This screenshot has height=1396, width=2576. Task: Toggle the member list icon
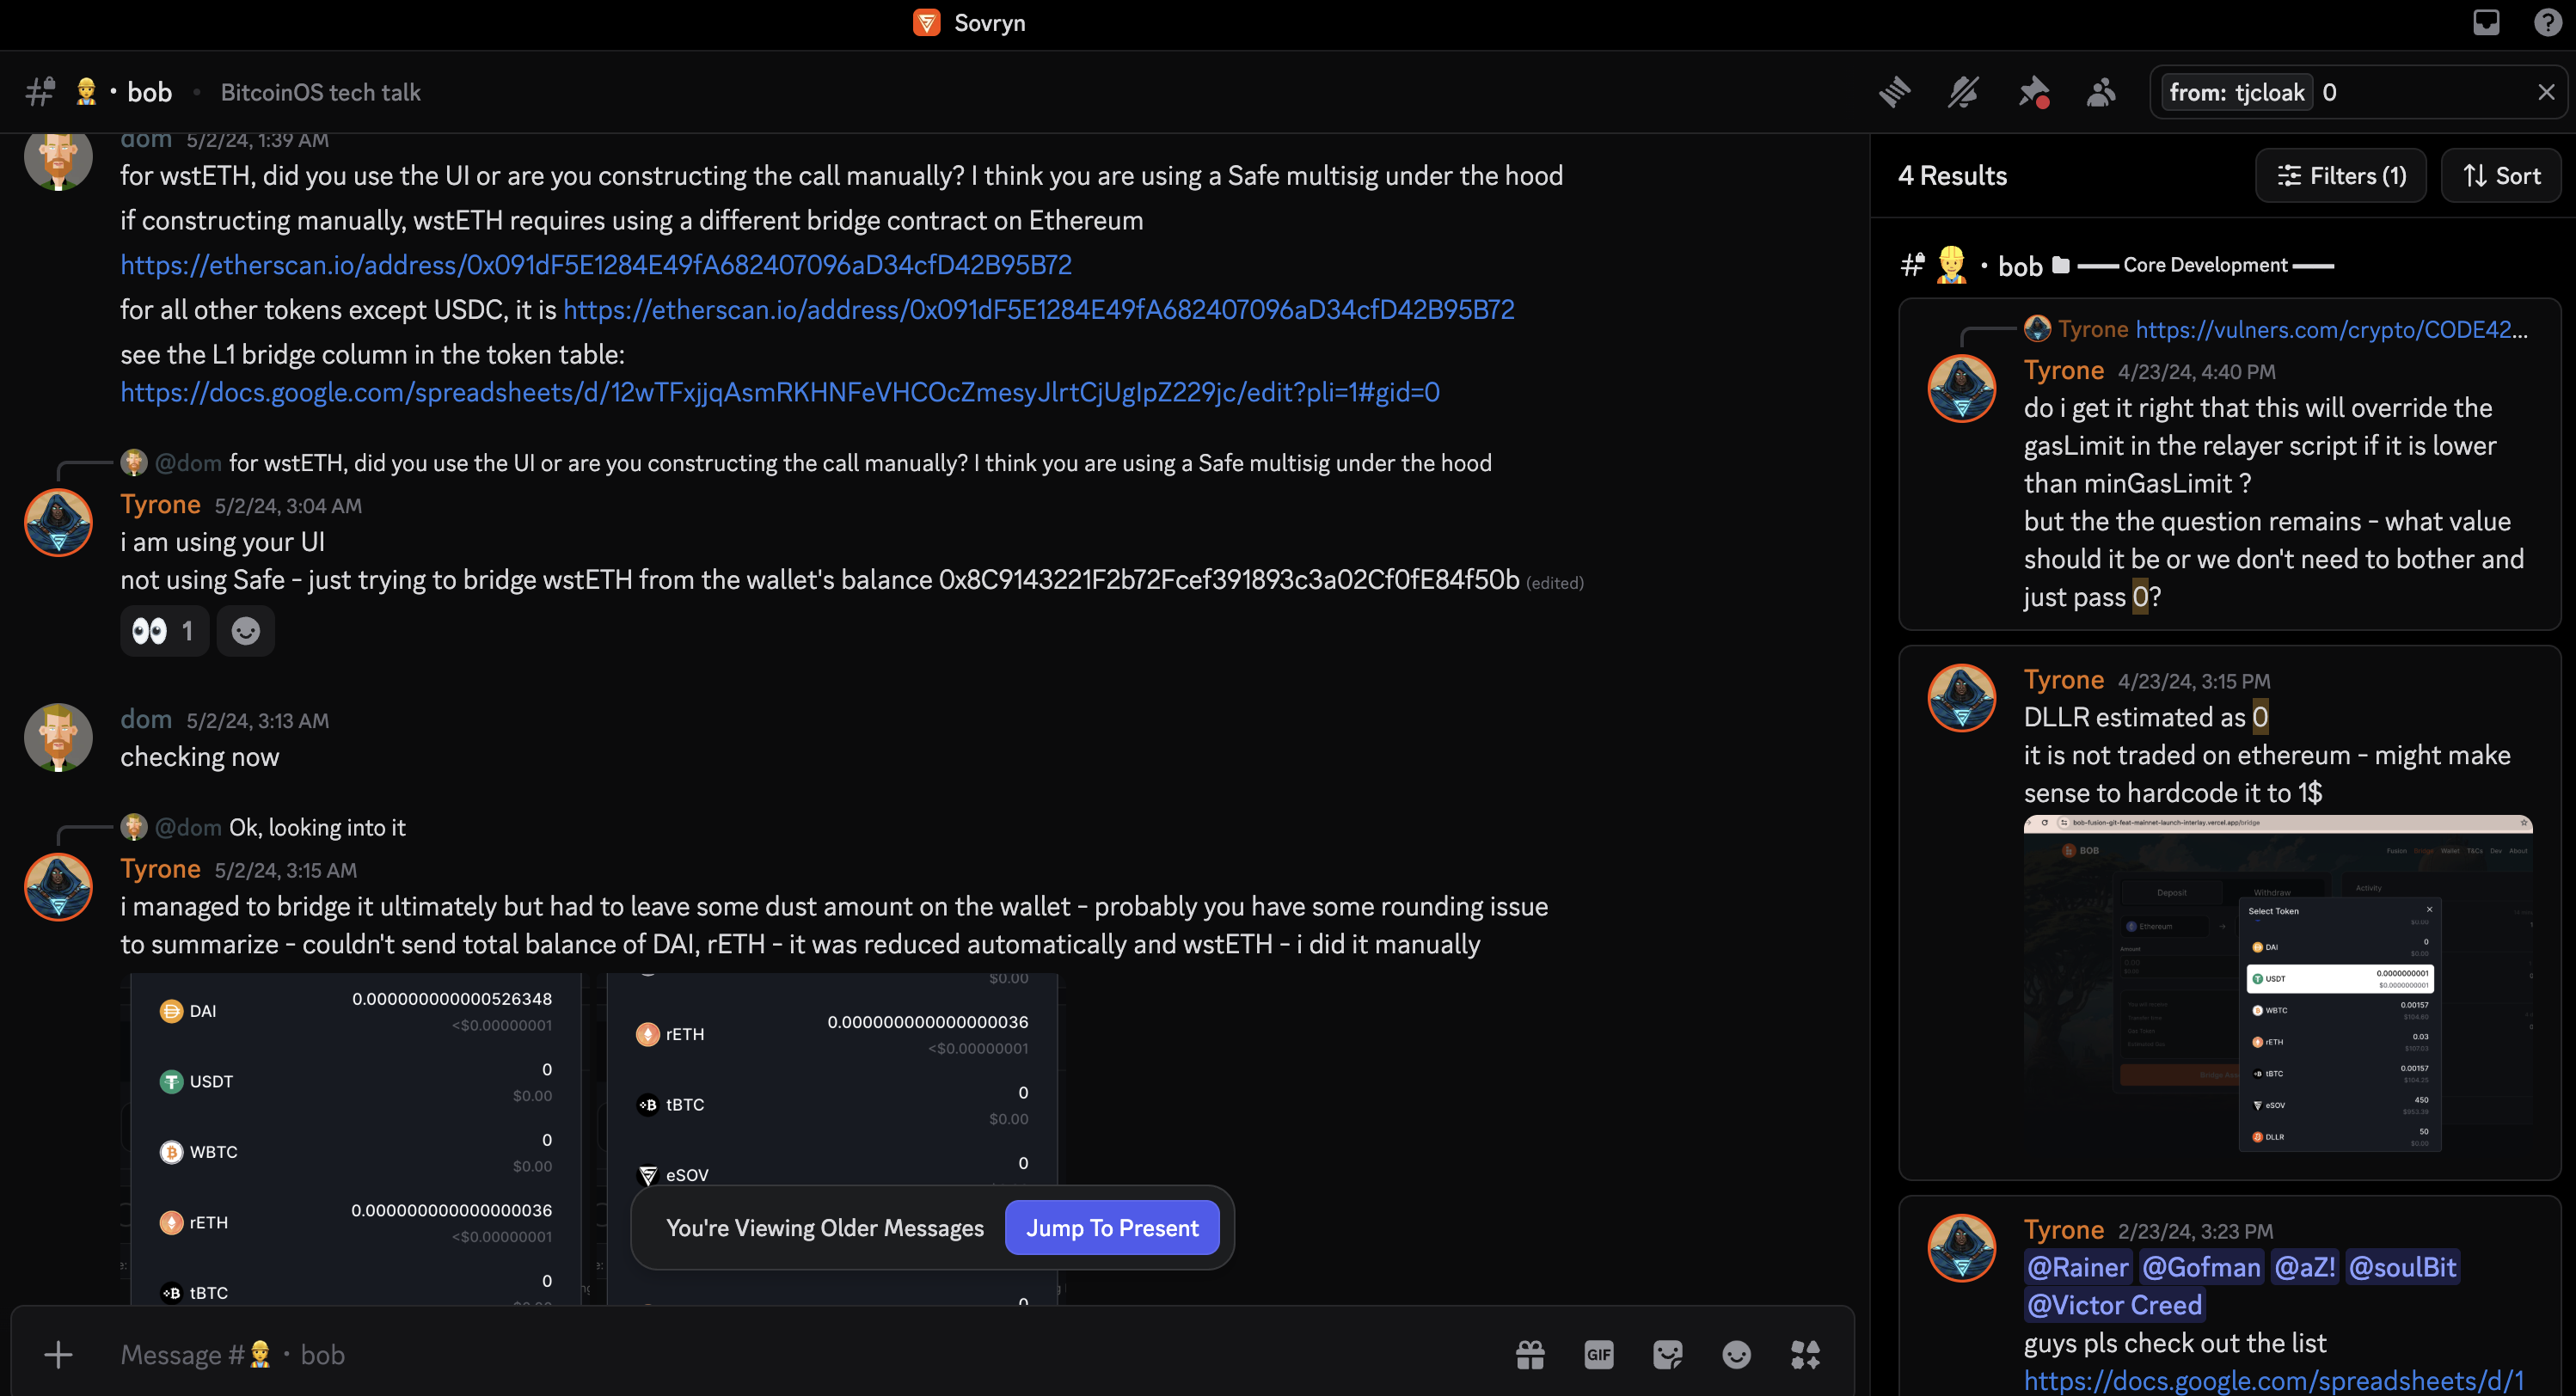[2101, 93]
